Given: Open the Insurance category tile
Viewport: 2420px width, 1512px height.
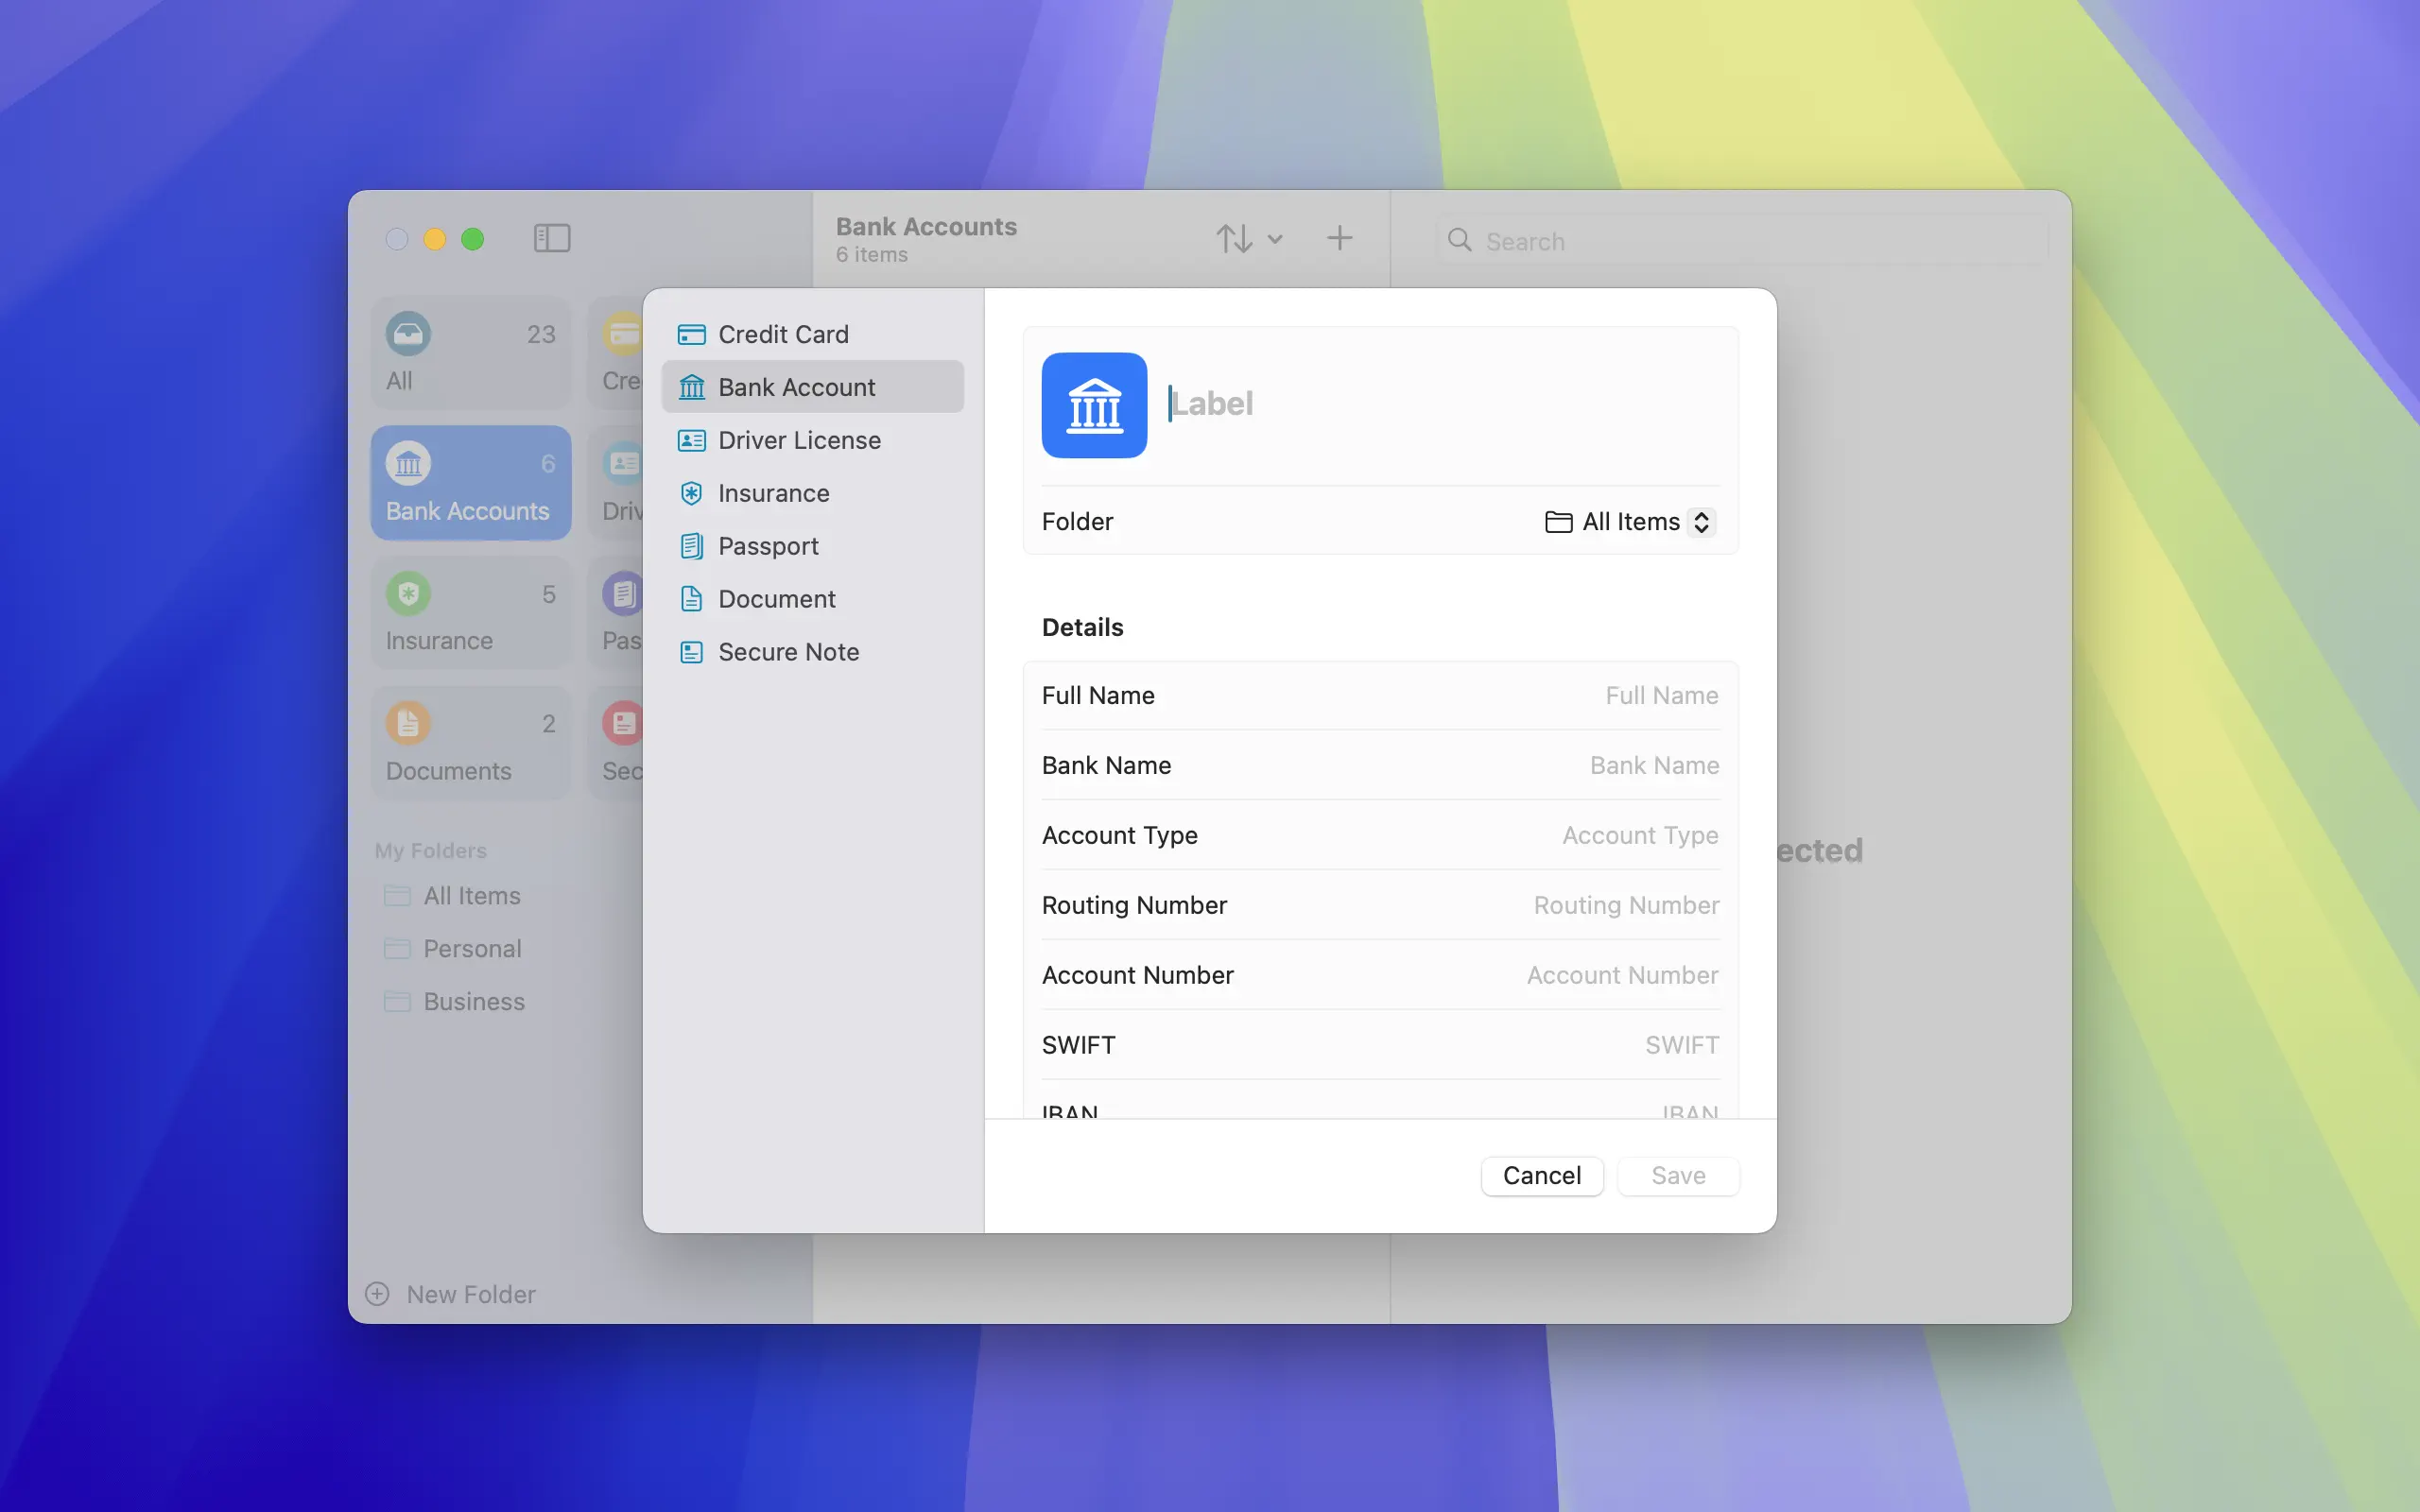Looking at the screenshot, I should click(x=470, y=614).
